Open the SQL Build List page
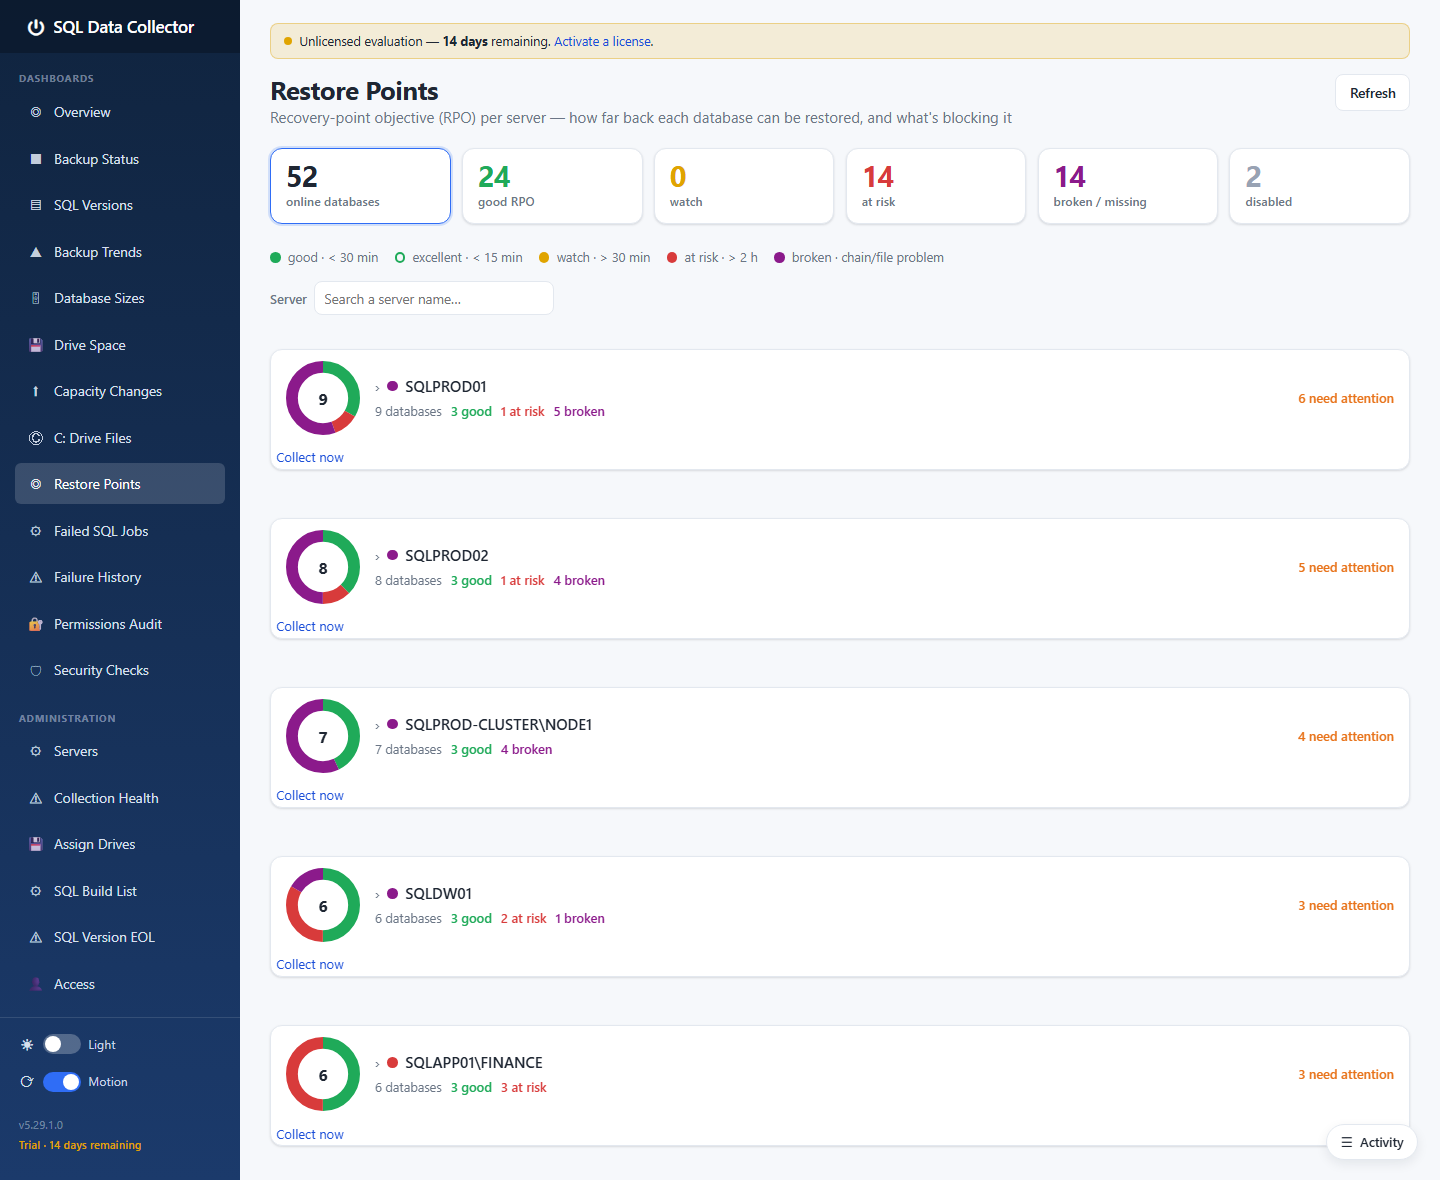 pyautogui.click(x=120, y=891)
